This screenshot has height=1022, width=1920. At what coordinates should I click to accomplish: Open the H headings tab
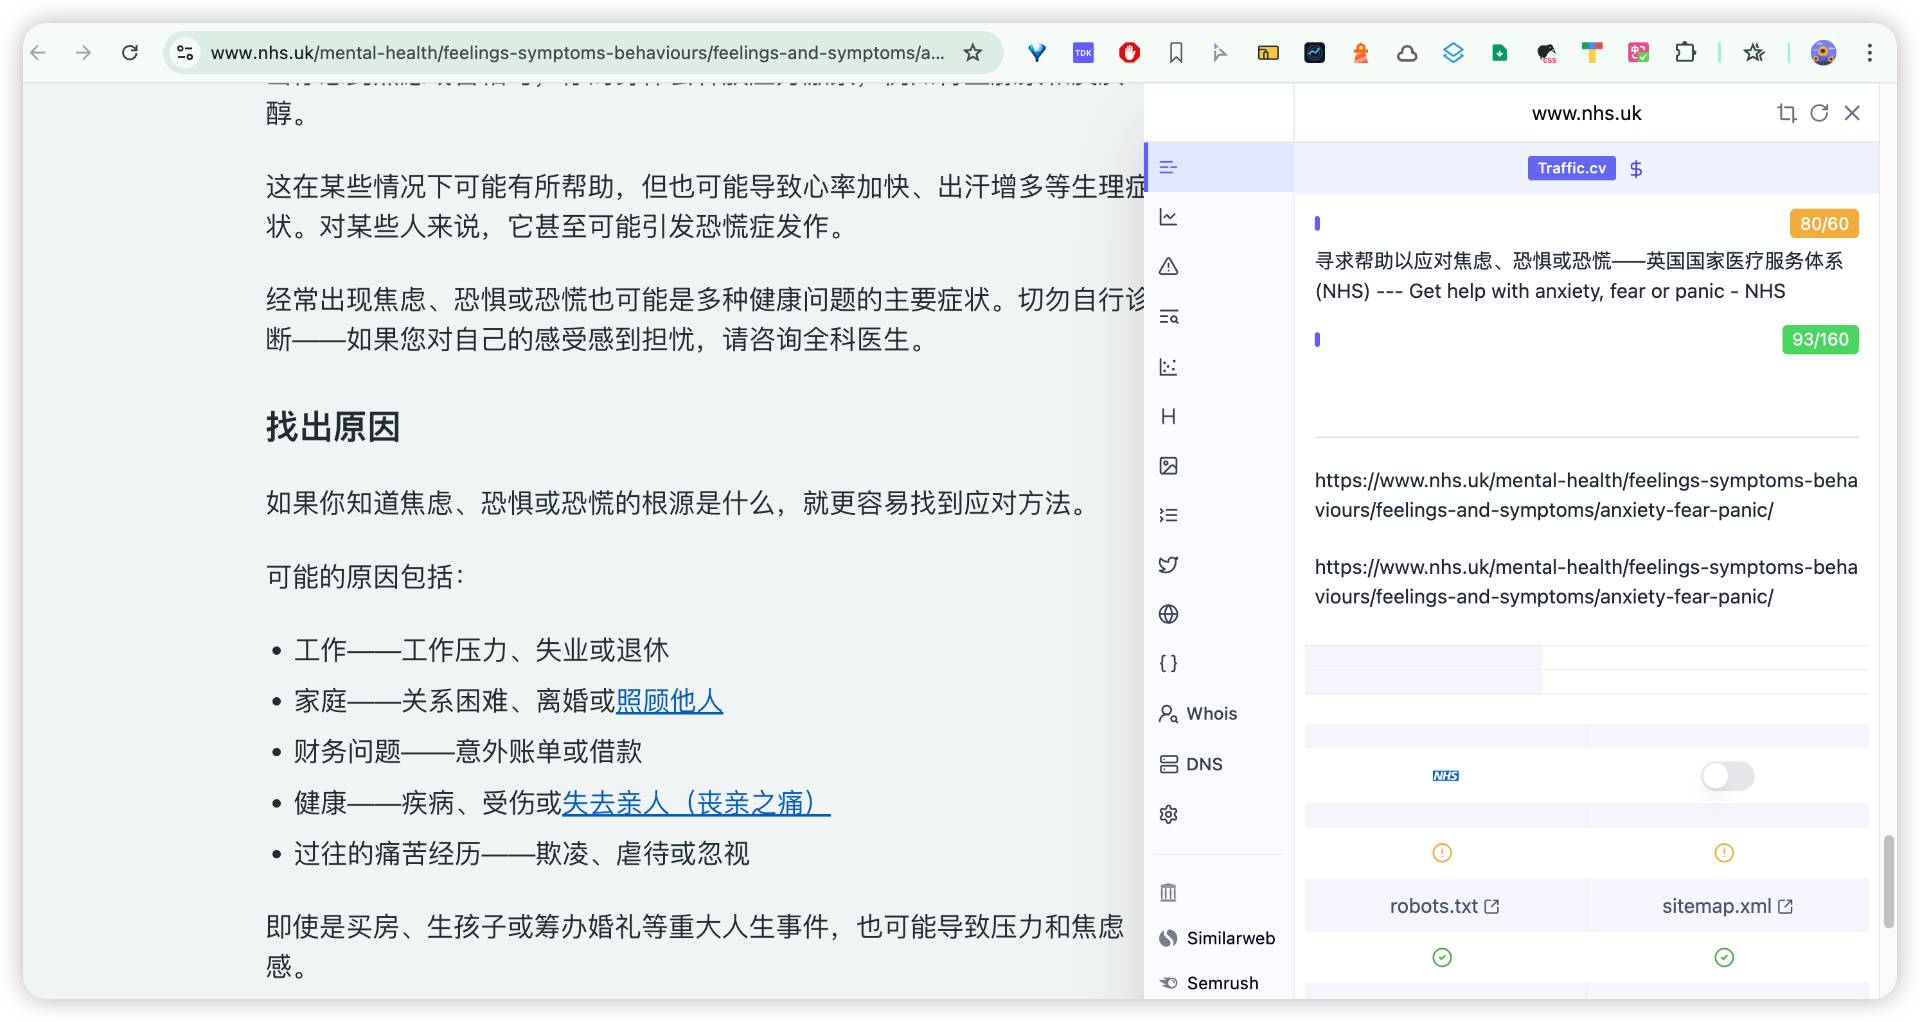pyautogui.click(x=1168, y=416)
